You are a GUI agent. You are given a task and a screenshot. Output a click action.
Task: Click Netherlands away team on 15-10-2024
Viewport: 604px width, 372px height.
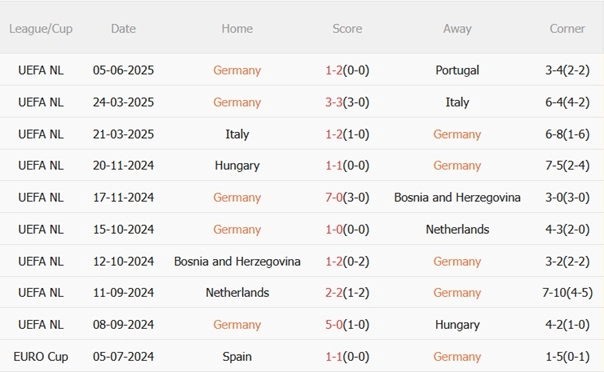click(x=457, y=230)
